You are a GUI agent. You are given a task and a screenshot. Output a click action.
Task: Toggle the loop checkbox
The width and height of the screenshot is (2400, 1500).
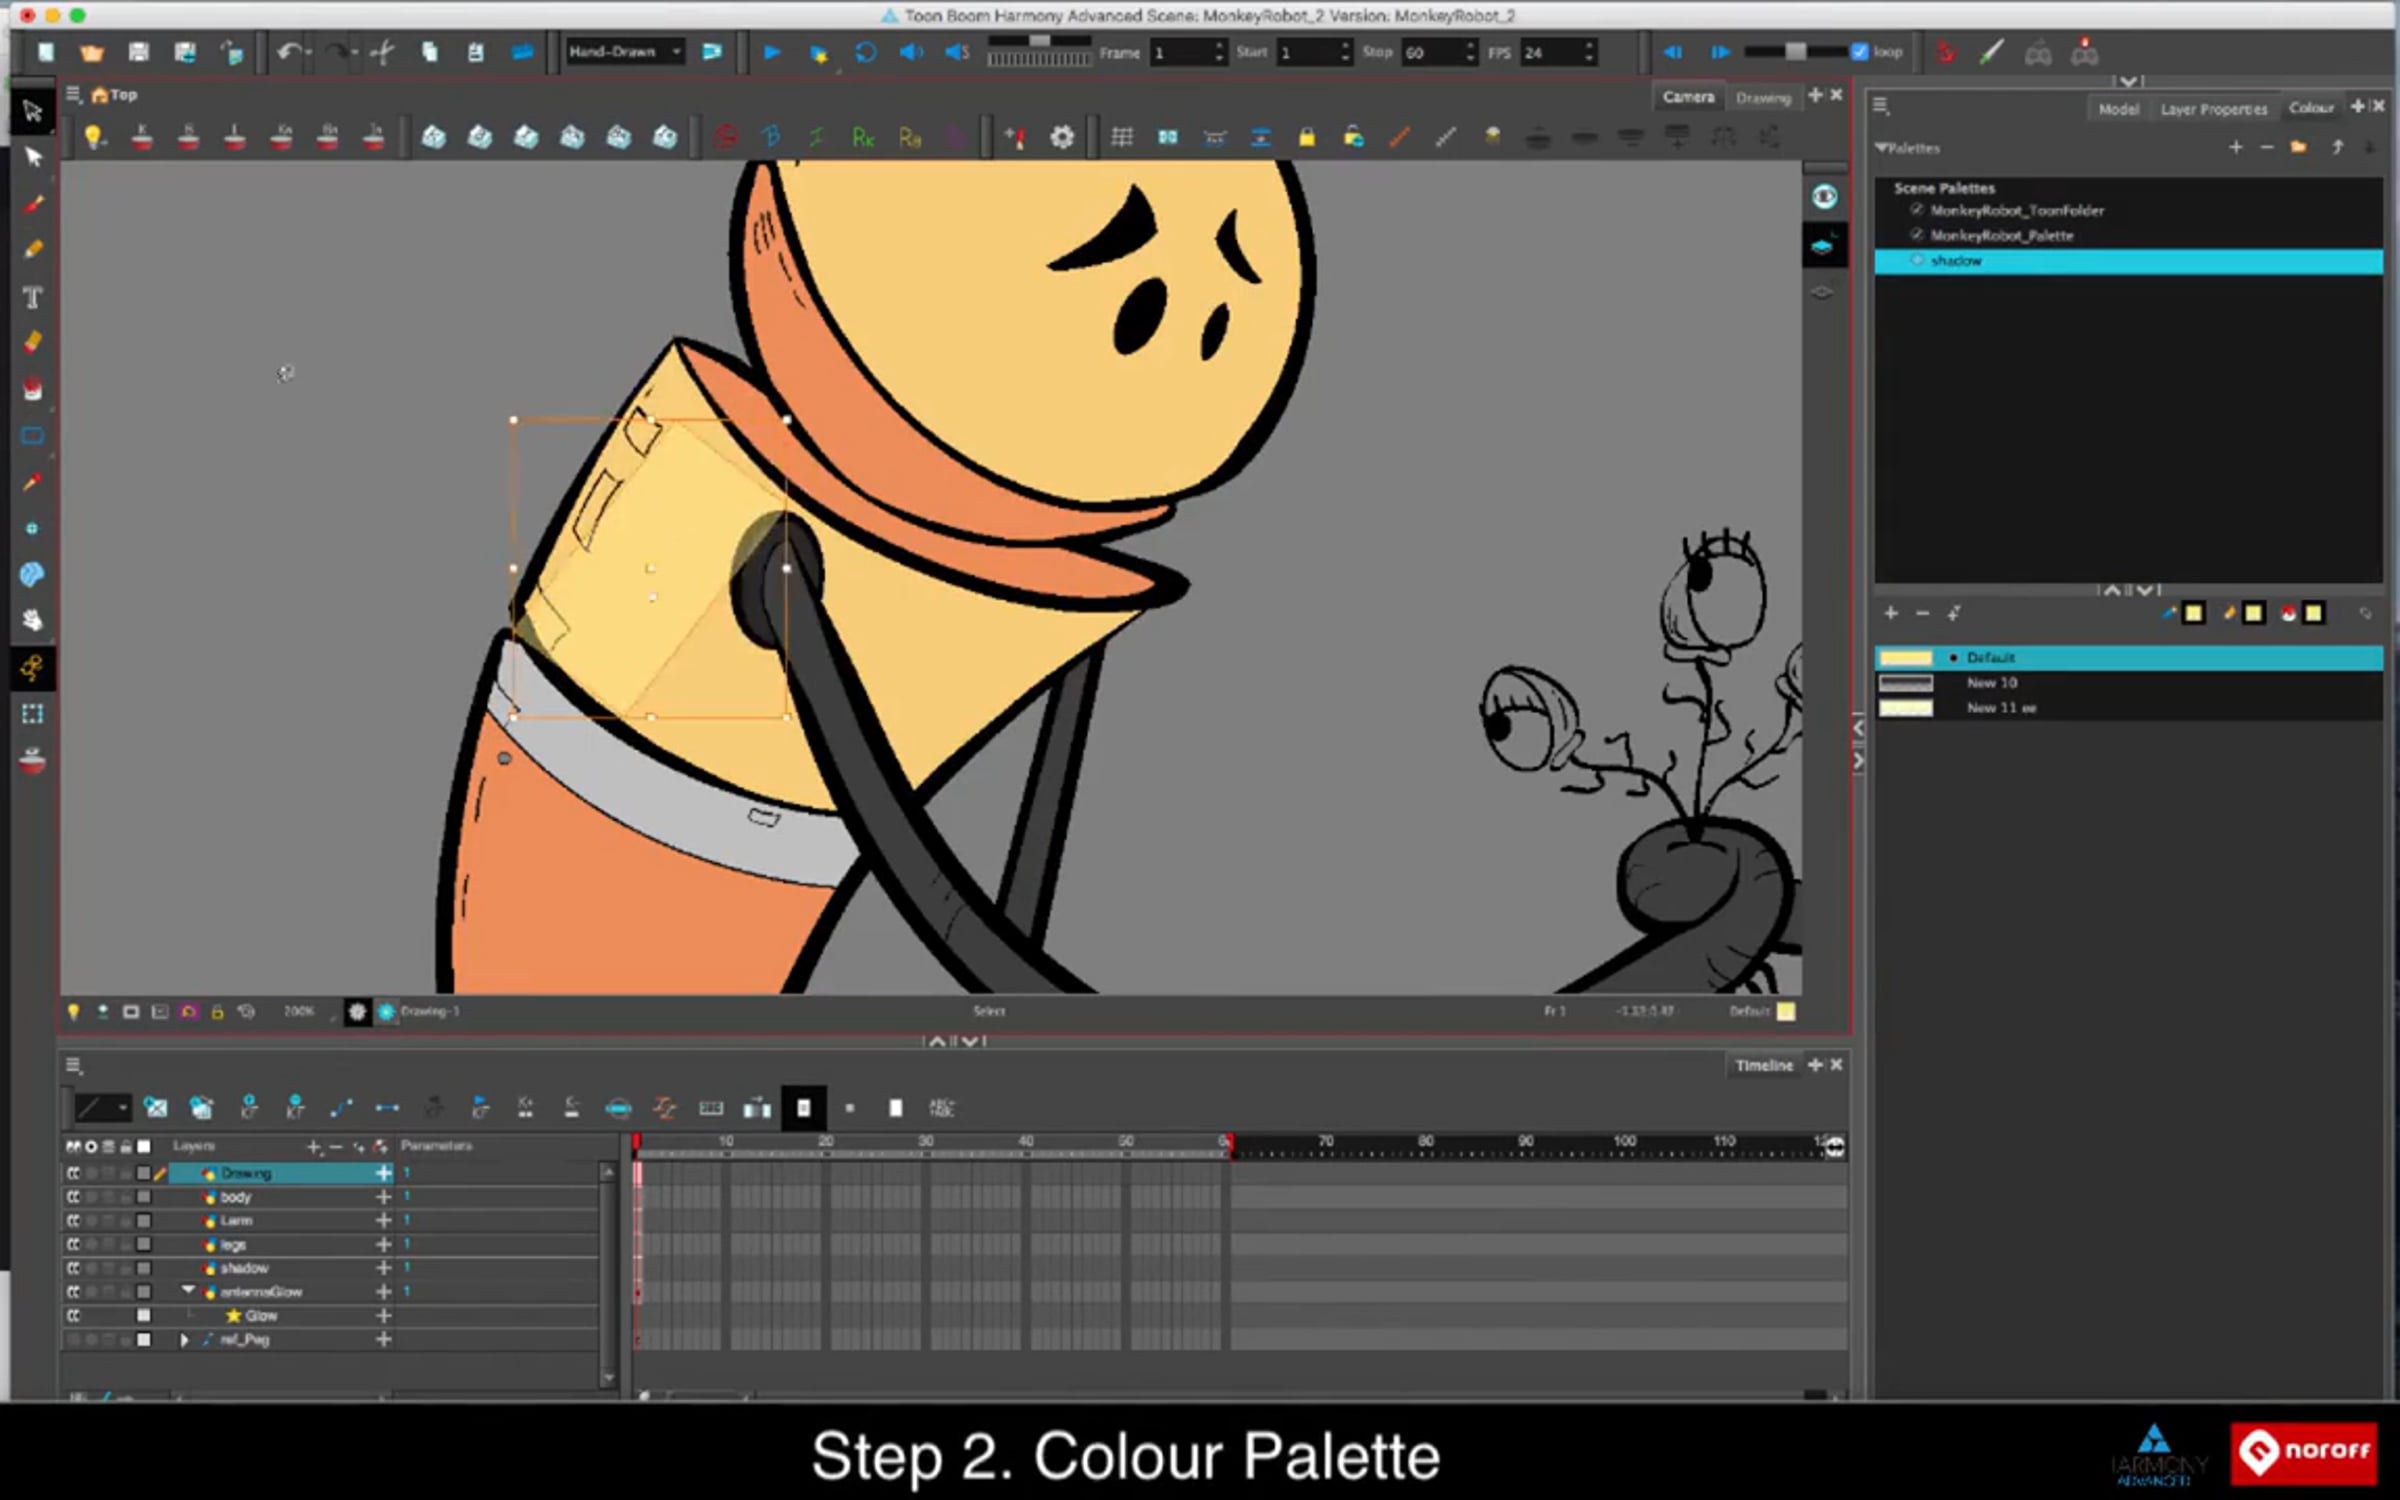(x=1859, y=52)
